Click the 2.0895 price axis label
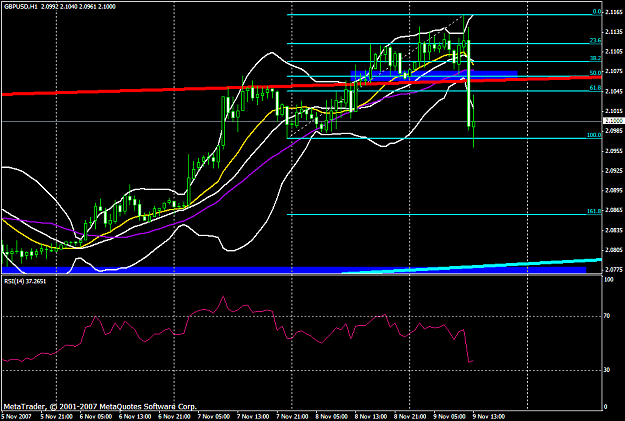The height and width of the screenshot is (421, 625). (613, 191)
